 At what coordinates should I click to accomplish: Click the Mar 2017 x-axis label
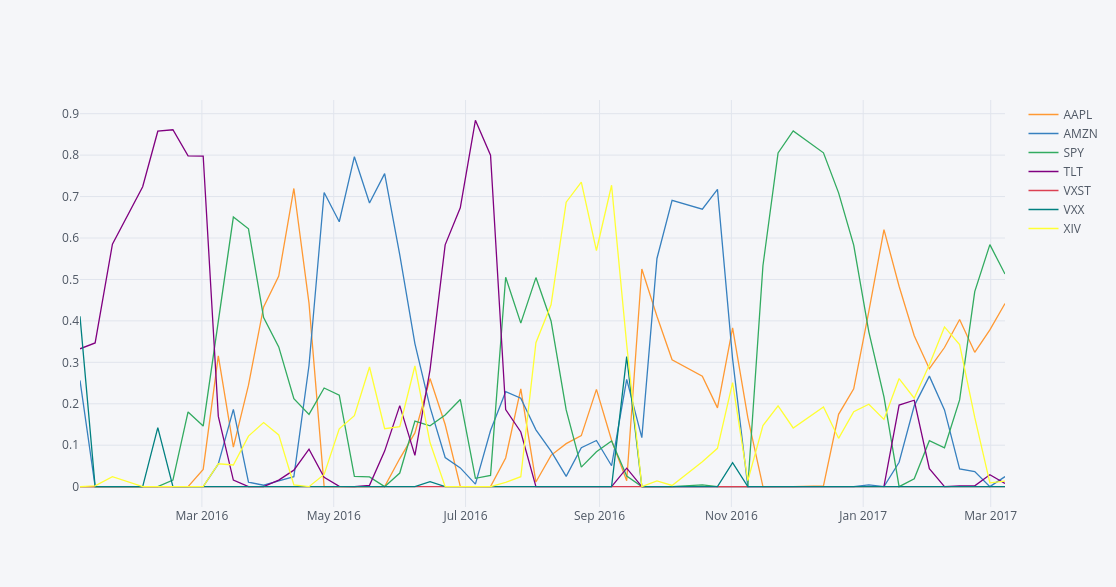[990, 516]
